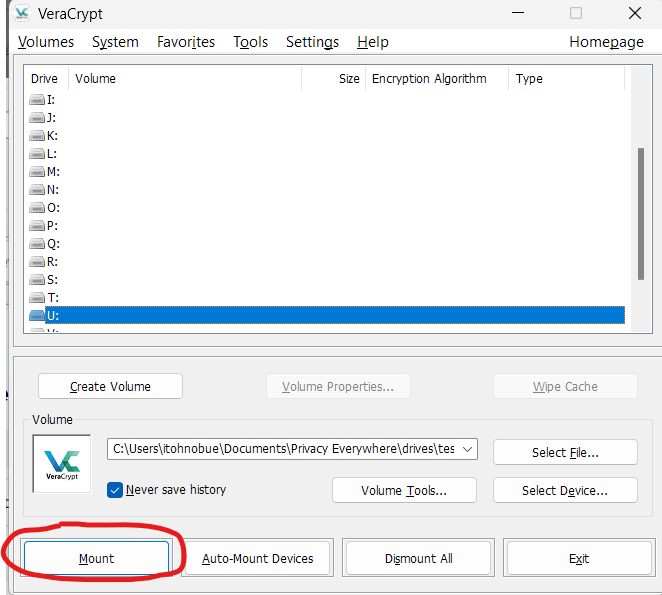Click Auto-Mount Devices button
This screenshot has height=595, width=662.
click(x=258, y=558)
